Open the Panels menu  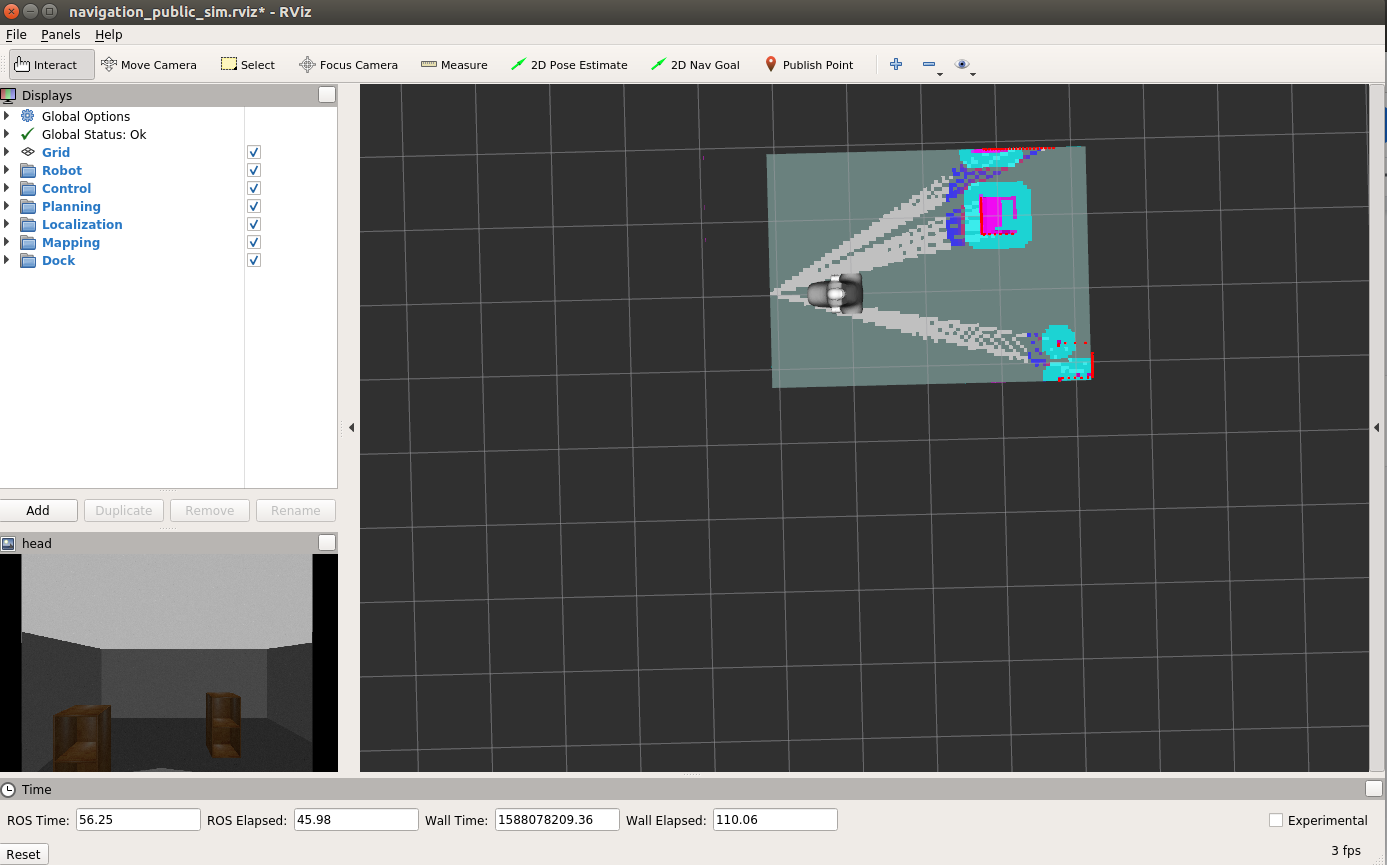click(60, 34)
